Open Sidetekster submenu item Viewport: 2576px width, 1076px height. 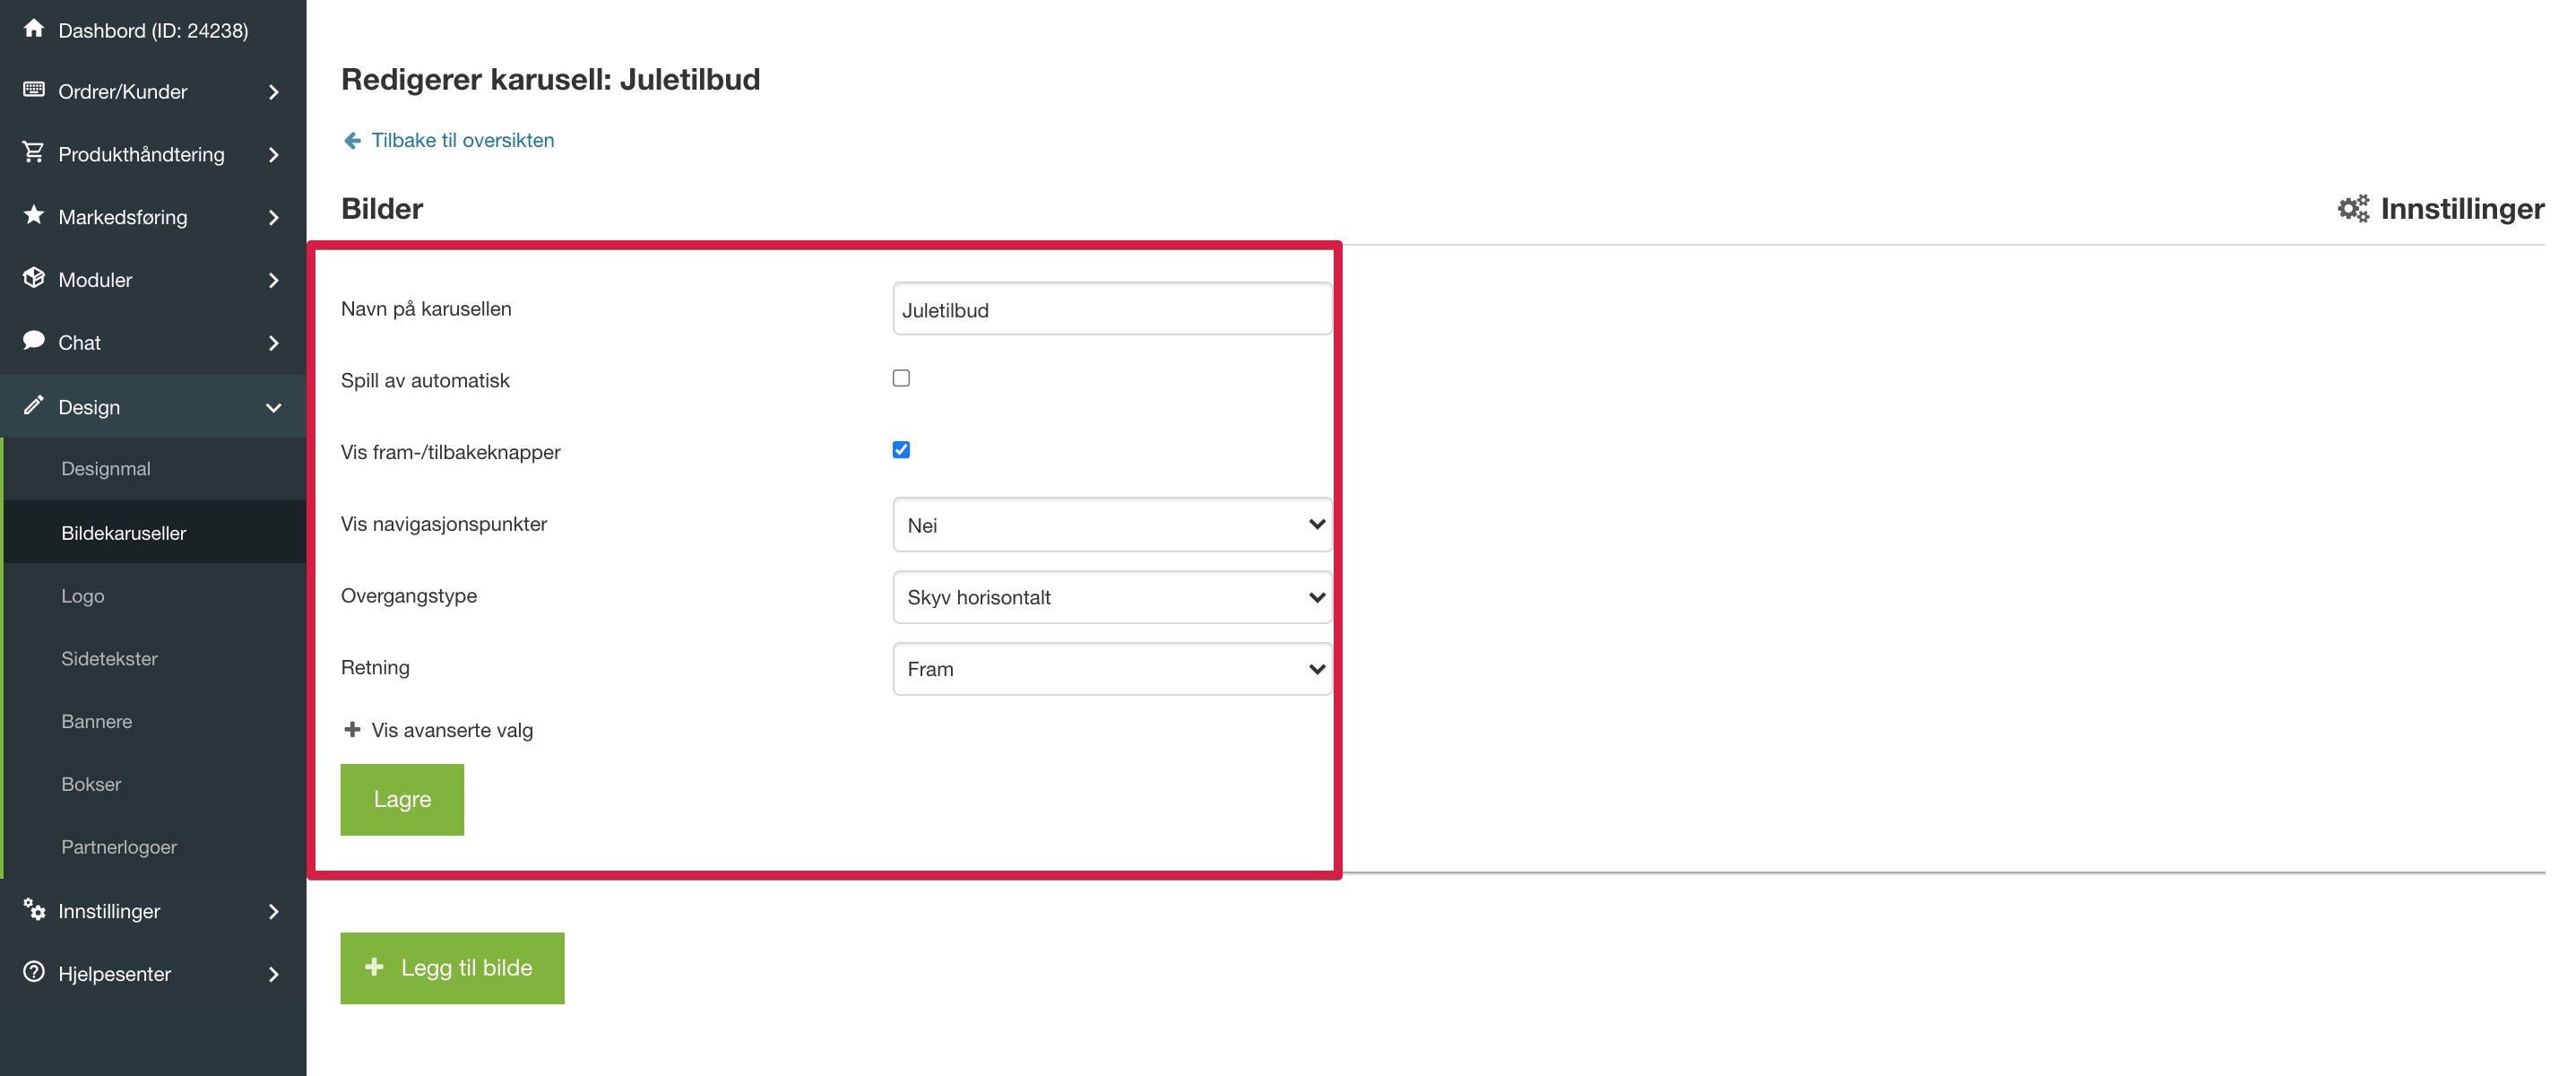pos(155,658)
